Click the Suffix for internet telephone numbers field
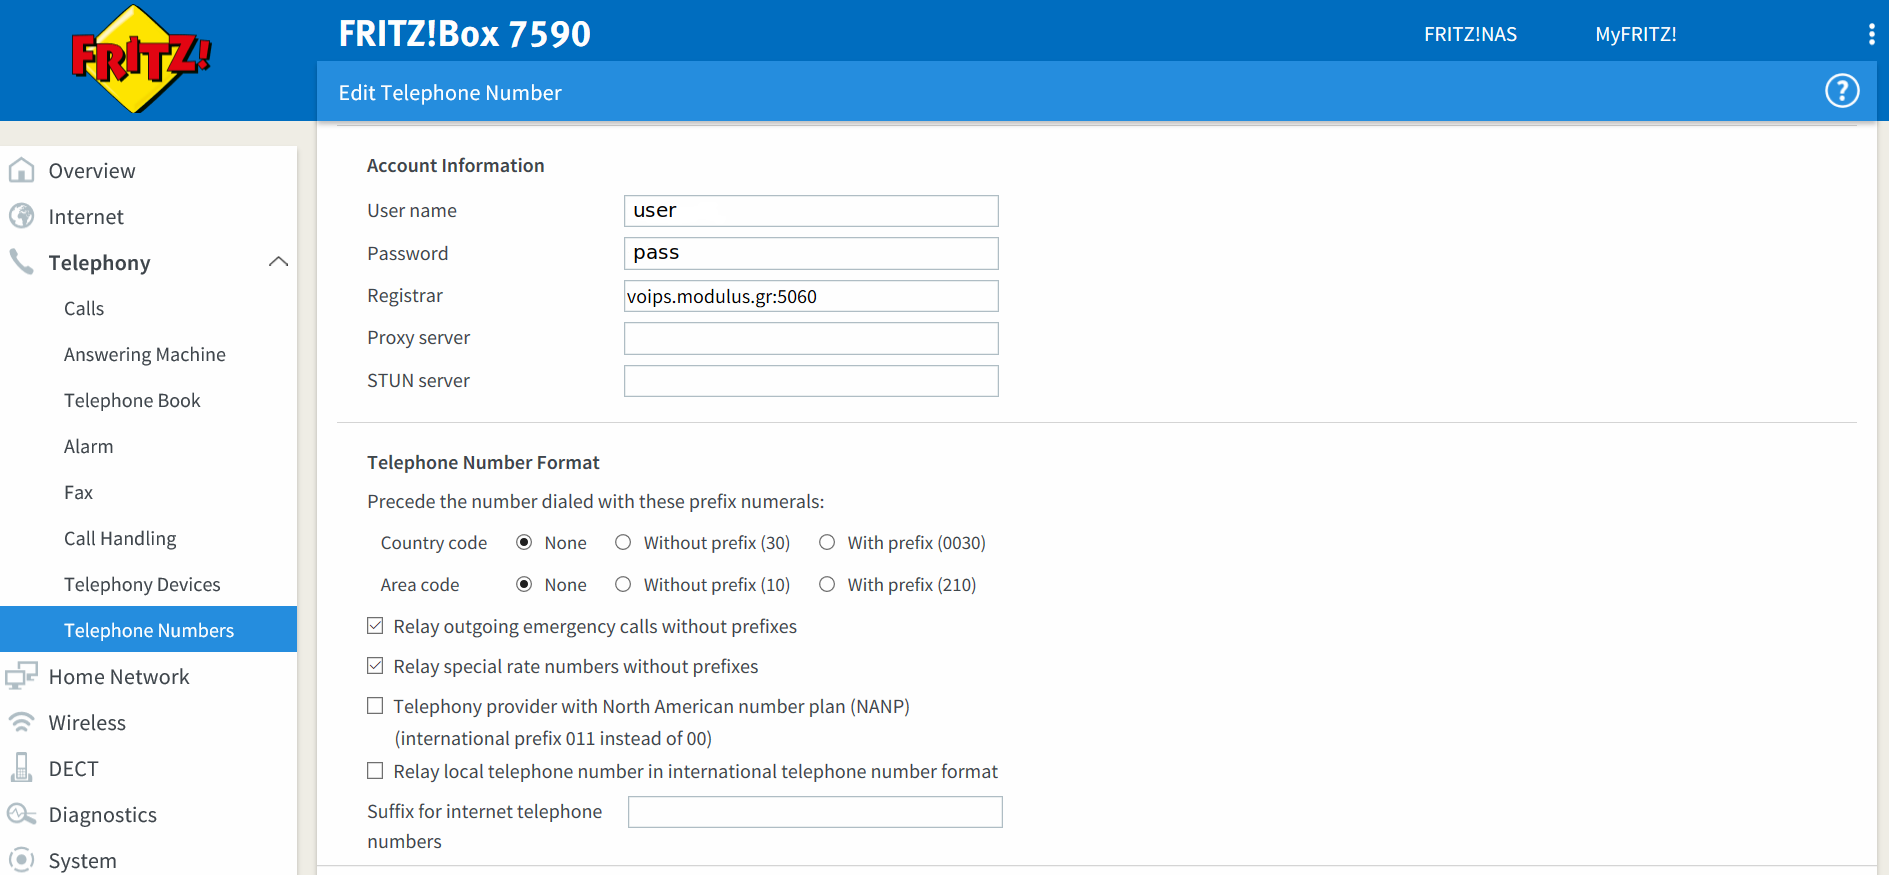 tap(815, 812)
